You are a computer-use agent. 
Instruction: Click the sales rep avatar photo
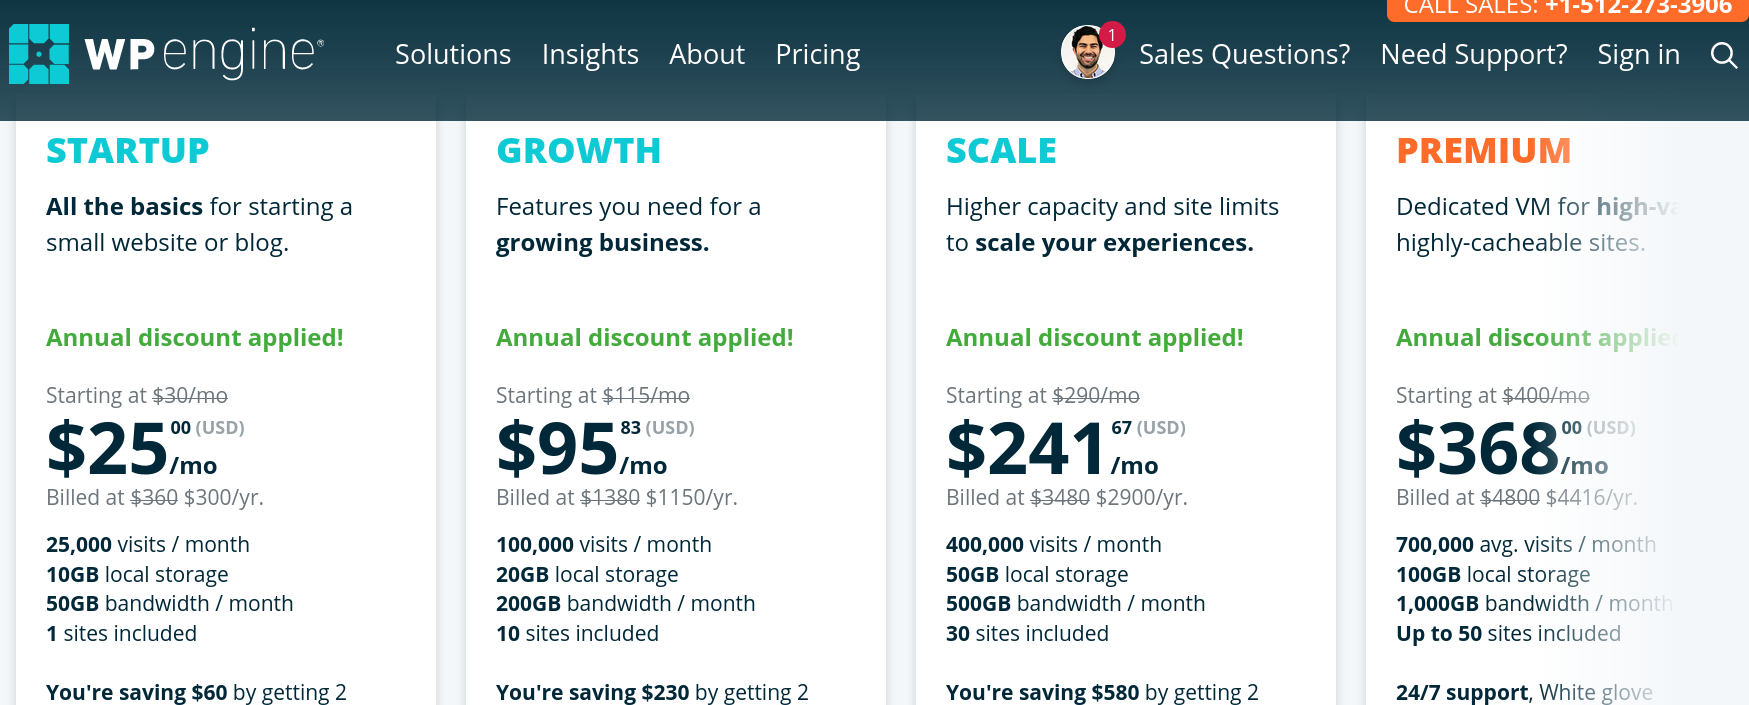(x=1087, y=53)
